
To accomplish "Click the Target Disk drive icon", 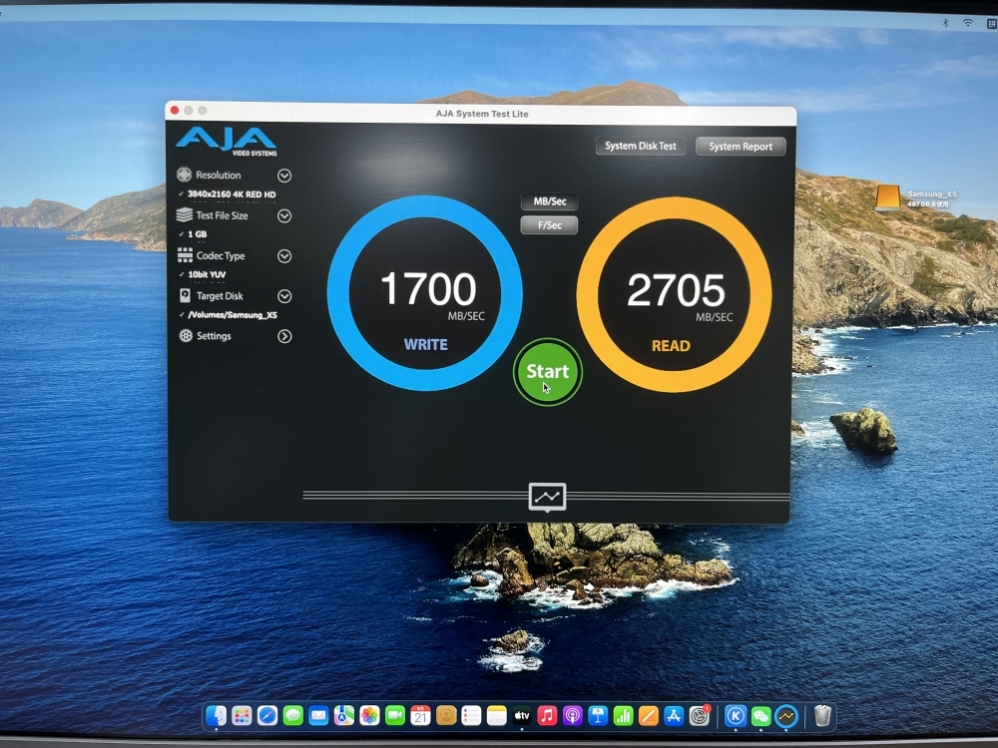I will click(185, 295).
